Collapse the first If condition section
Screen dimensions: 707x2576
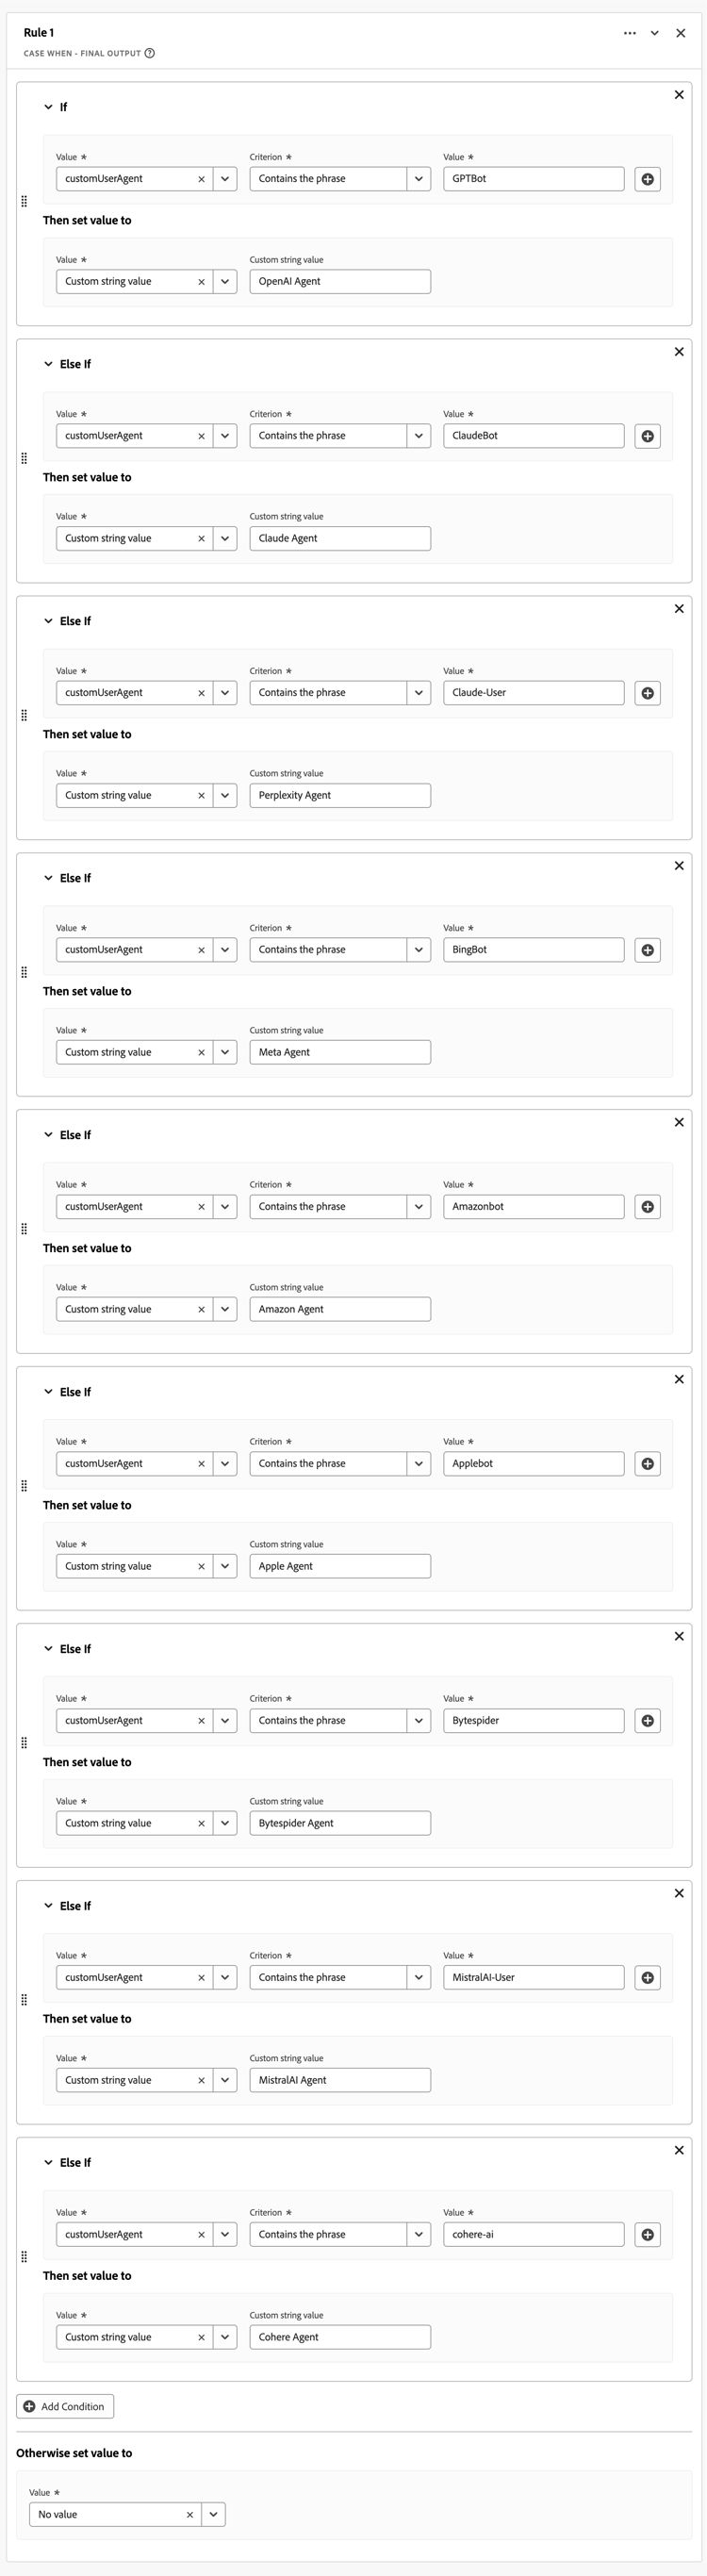48,107
